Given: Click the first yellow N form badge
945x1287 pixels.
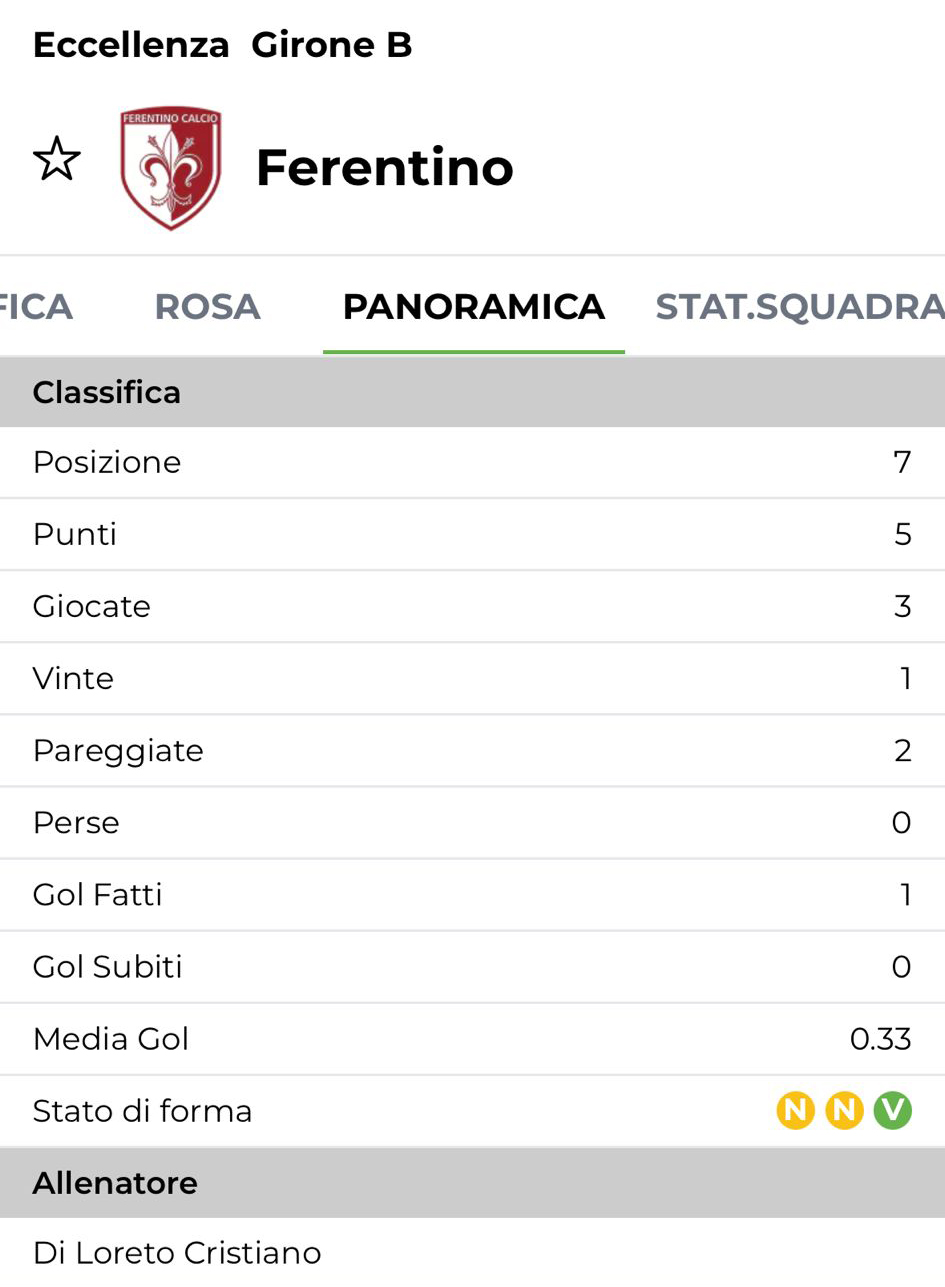Looking at the screenshot, I should pyautogui.click(x=795, y=1110).
